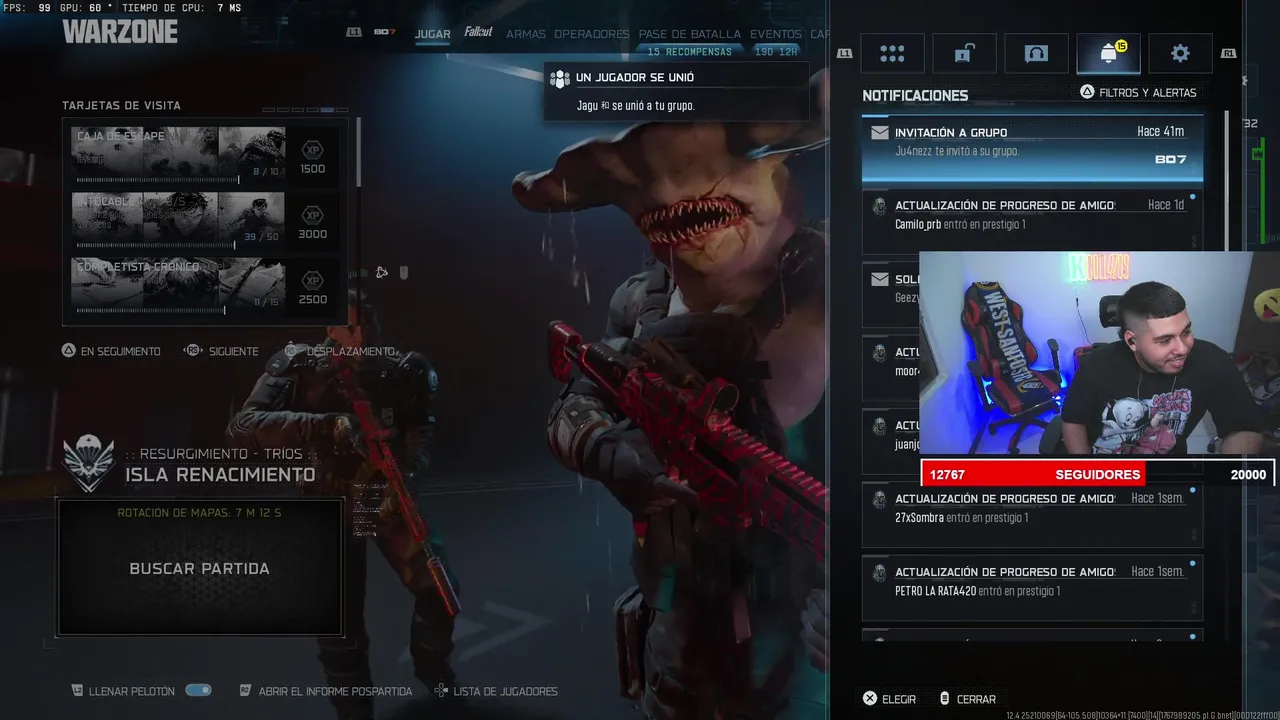Screen dimensions: 1280x720
Task: Select the notifications bell icon
Action: pos(1108,54)
